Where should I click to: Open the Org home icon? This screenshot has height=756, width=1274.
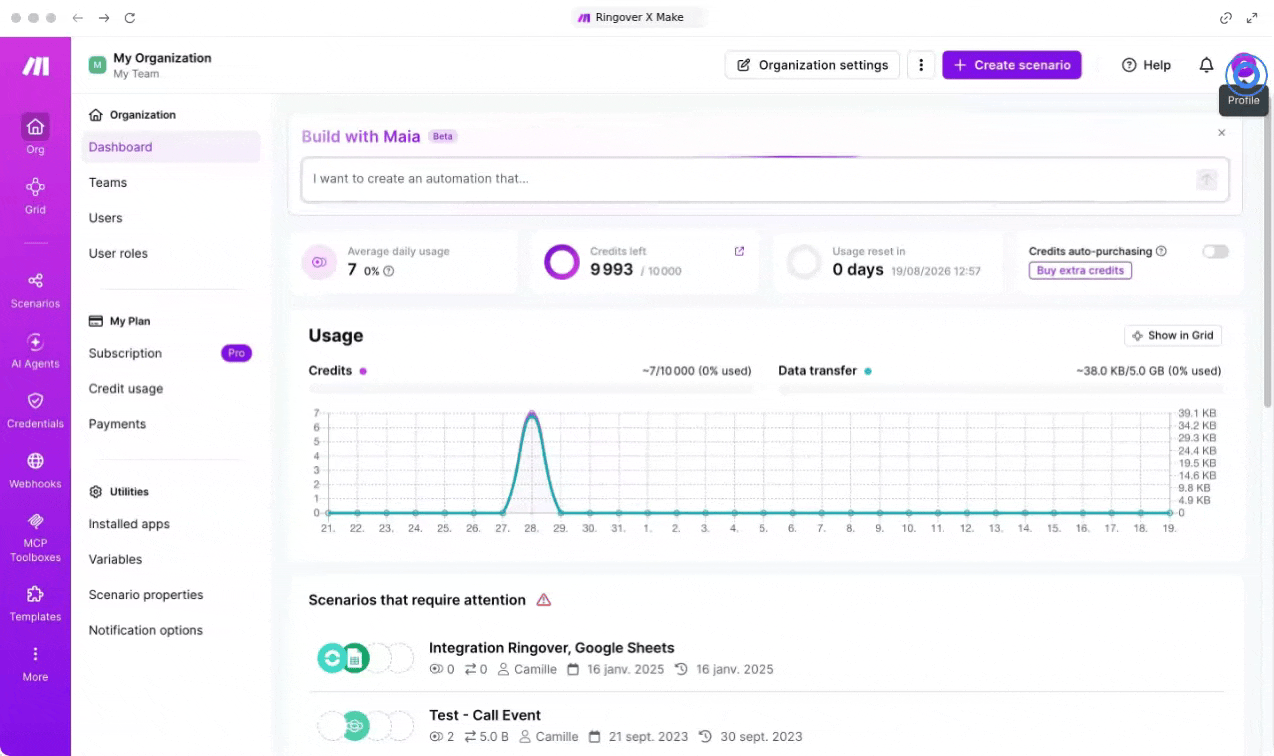pyautogui.click(x=35, y=127)
